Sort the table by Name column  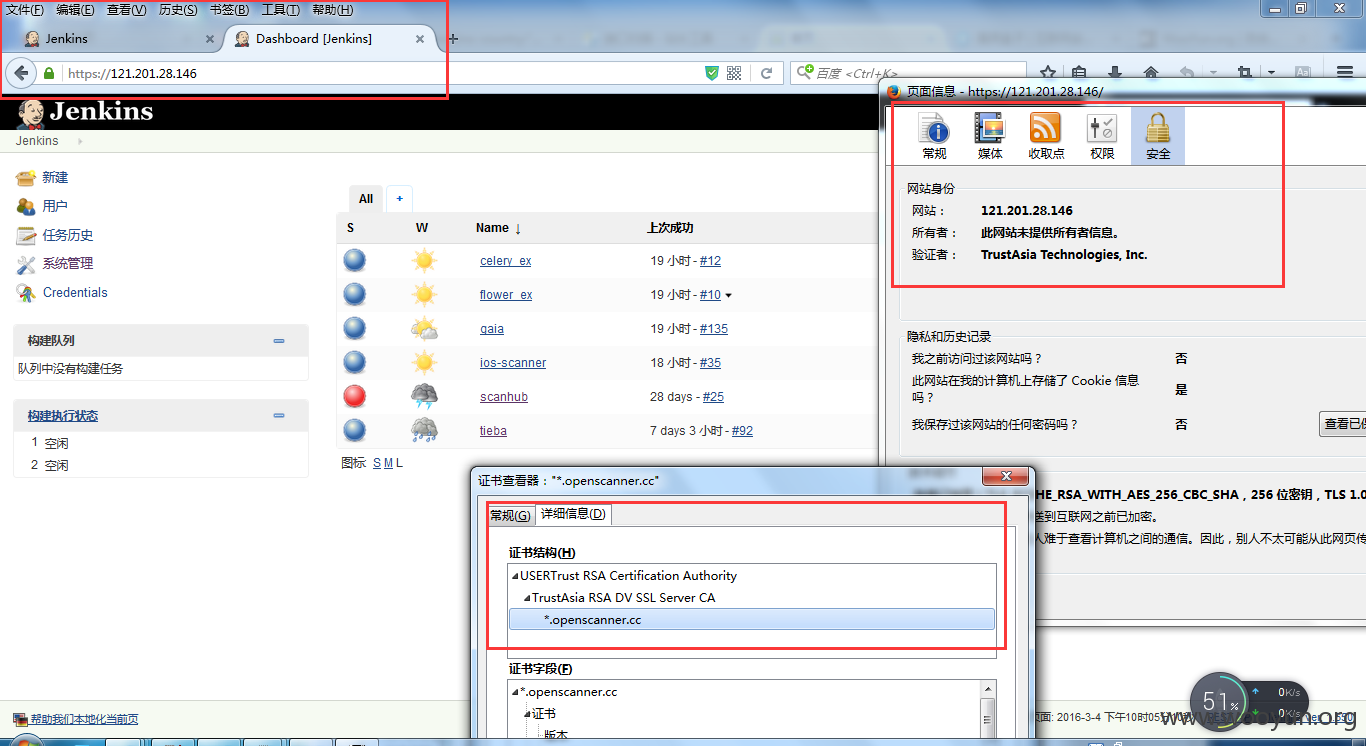tap(498, 228)
